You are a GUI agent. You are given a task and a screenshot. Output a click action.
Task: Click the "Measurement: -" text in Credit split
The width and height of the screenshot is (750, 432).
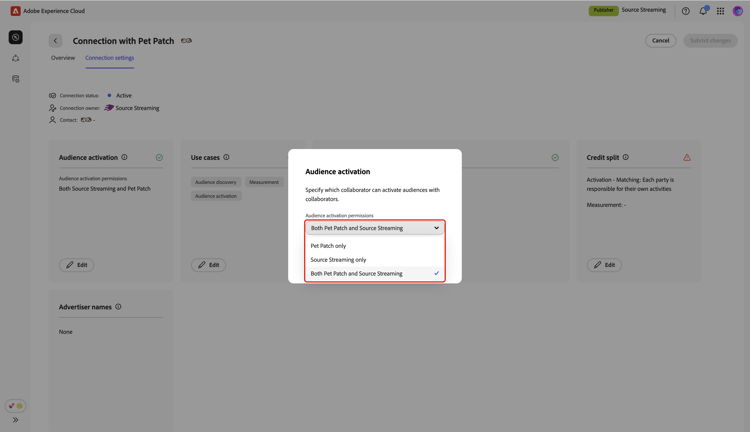pyautogui.click(x=606, y=205)
